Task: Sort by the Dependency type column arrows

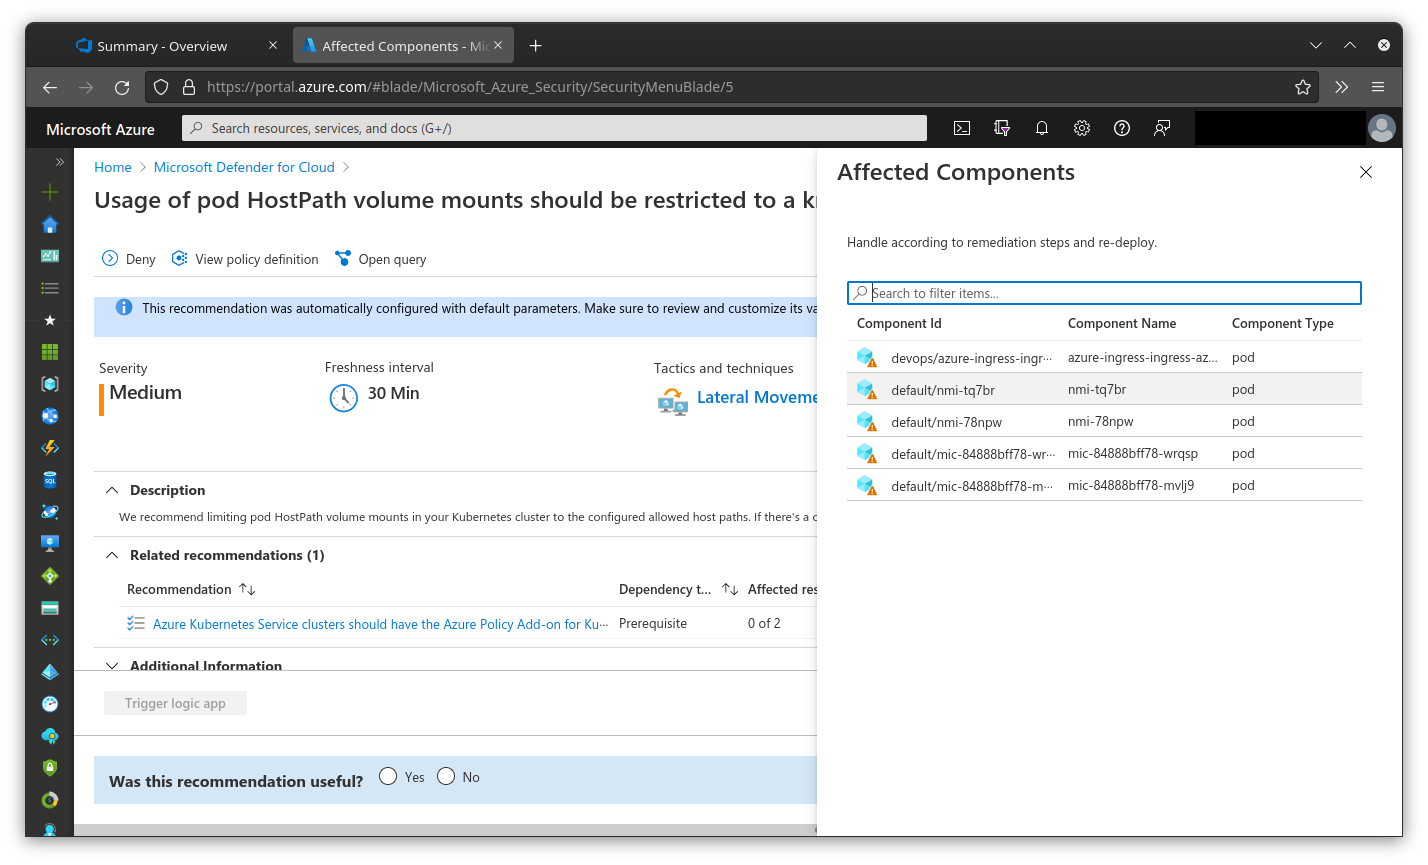Action: tap(729, 589)
